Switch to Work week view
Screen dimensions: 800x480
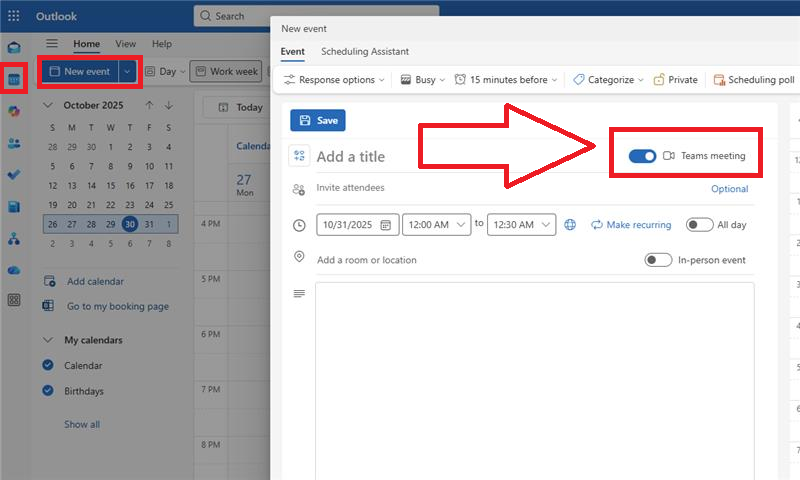pos(226,71)
